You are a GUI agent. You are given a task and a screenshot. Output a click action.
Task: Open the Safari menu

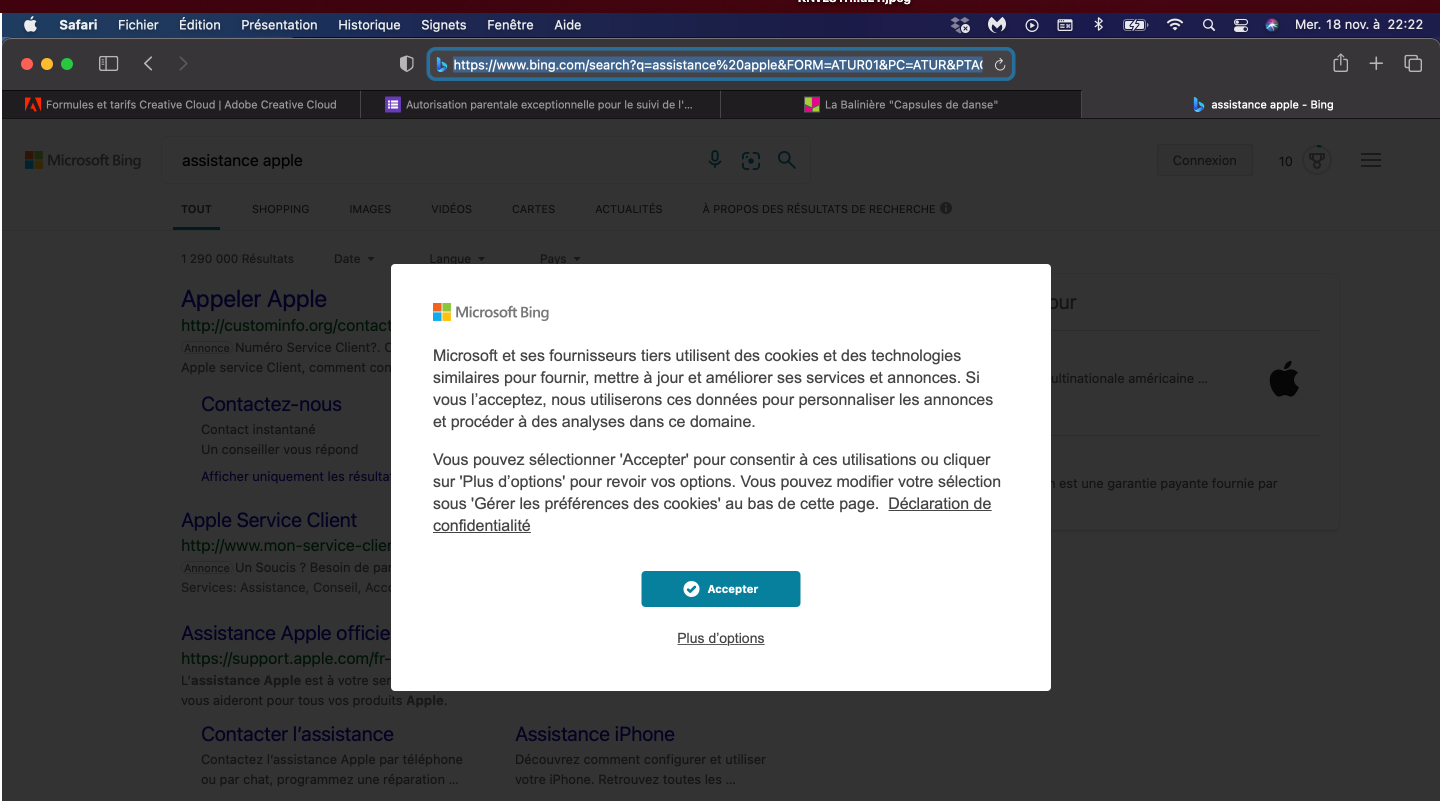point(78,25)
